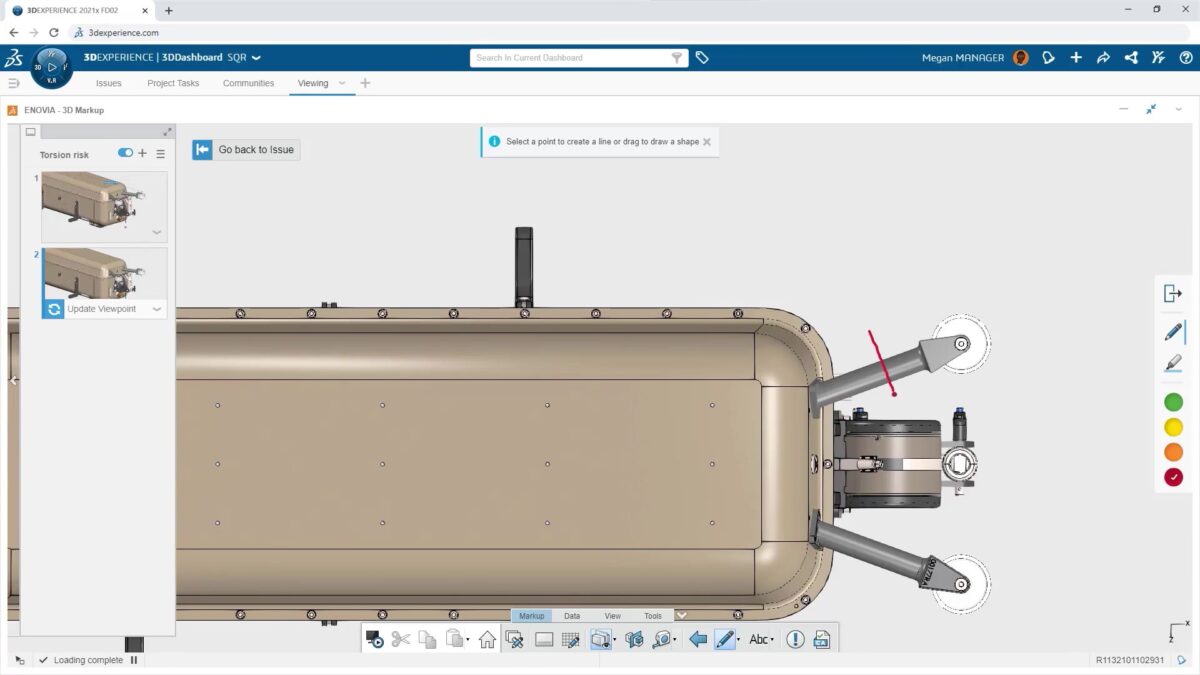The width and height of the screenshot is (1200, 675).
Task: Select slide 1 thumbnail in Torsion risk
Action: 104,207
